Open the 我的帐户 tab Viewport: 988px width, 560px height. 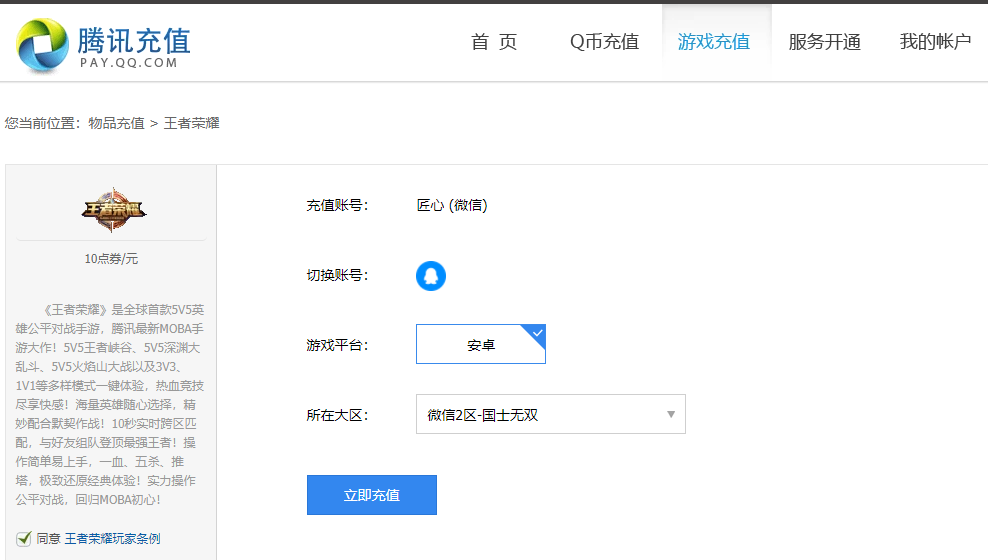pos(935,42)
